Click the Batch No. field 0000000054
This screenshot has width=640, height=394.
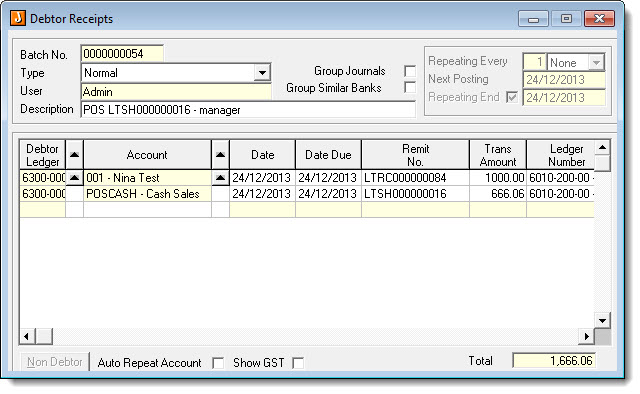122,54
